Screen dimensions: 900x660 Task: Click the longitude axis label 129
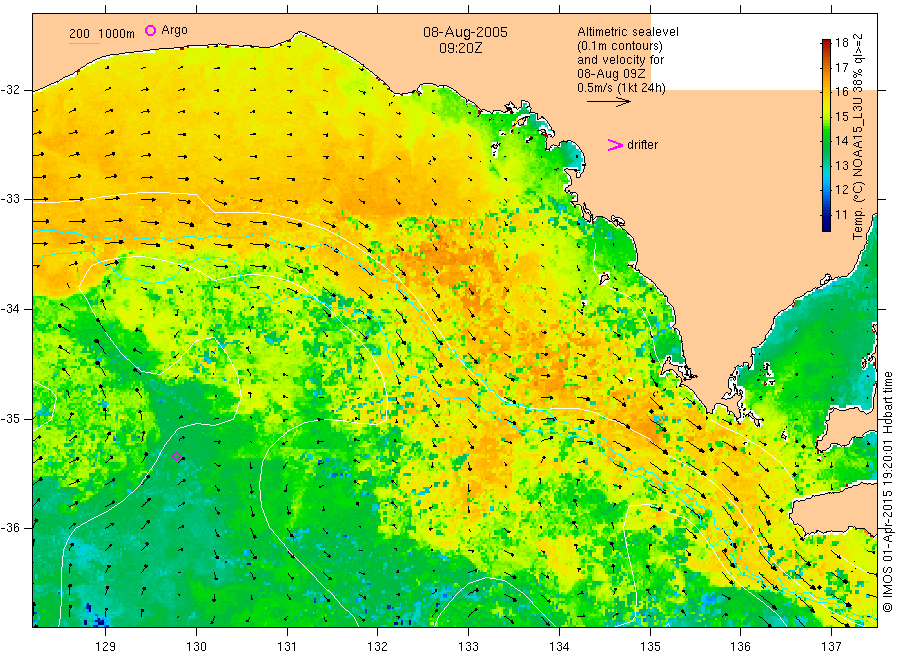(x=106, y=647)
